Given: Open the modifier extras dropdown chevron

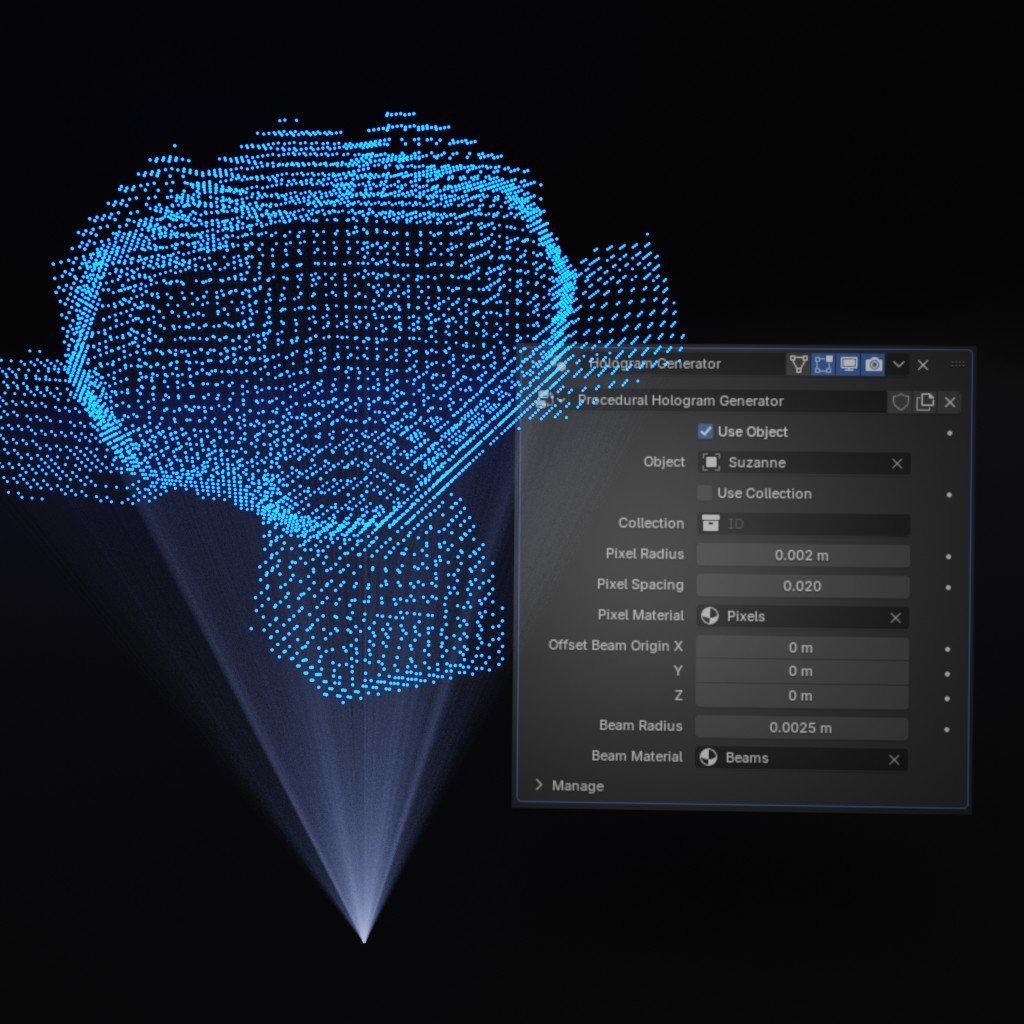Looking at the screenshot, I should [898, 365].
